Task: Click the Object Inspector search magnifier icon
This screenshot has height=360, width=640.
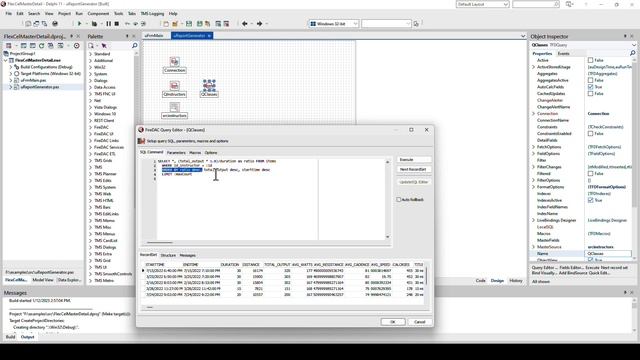Action: (633, 53)
